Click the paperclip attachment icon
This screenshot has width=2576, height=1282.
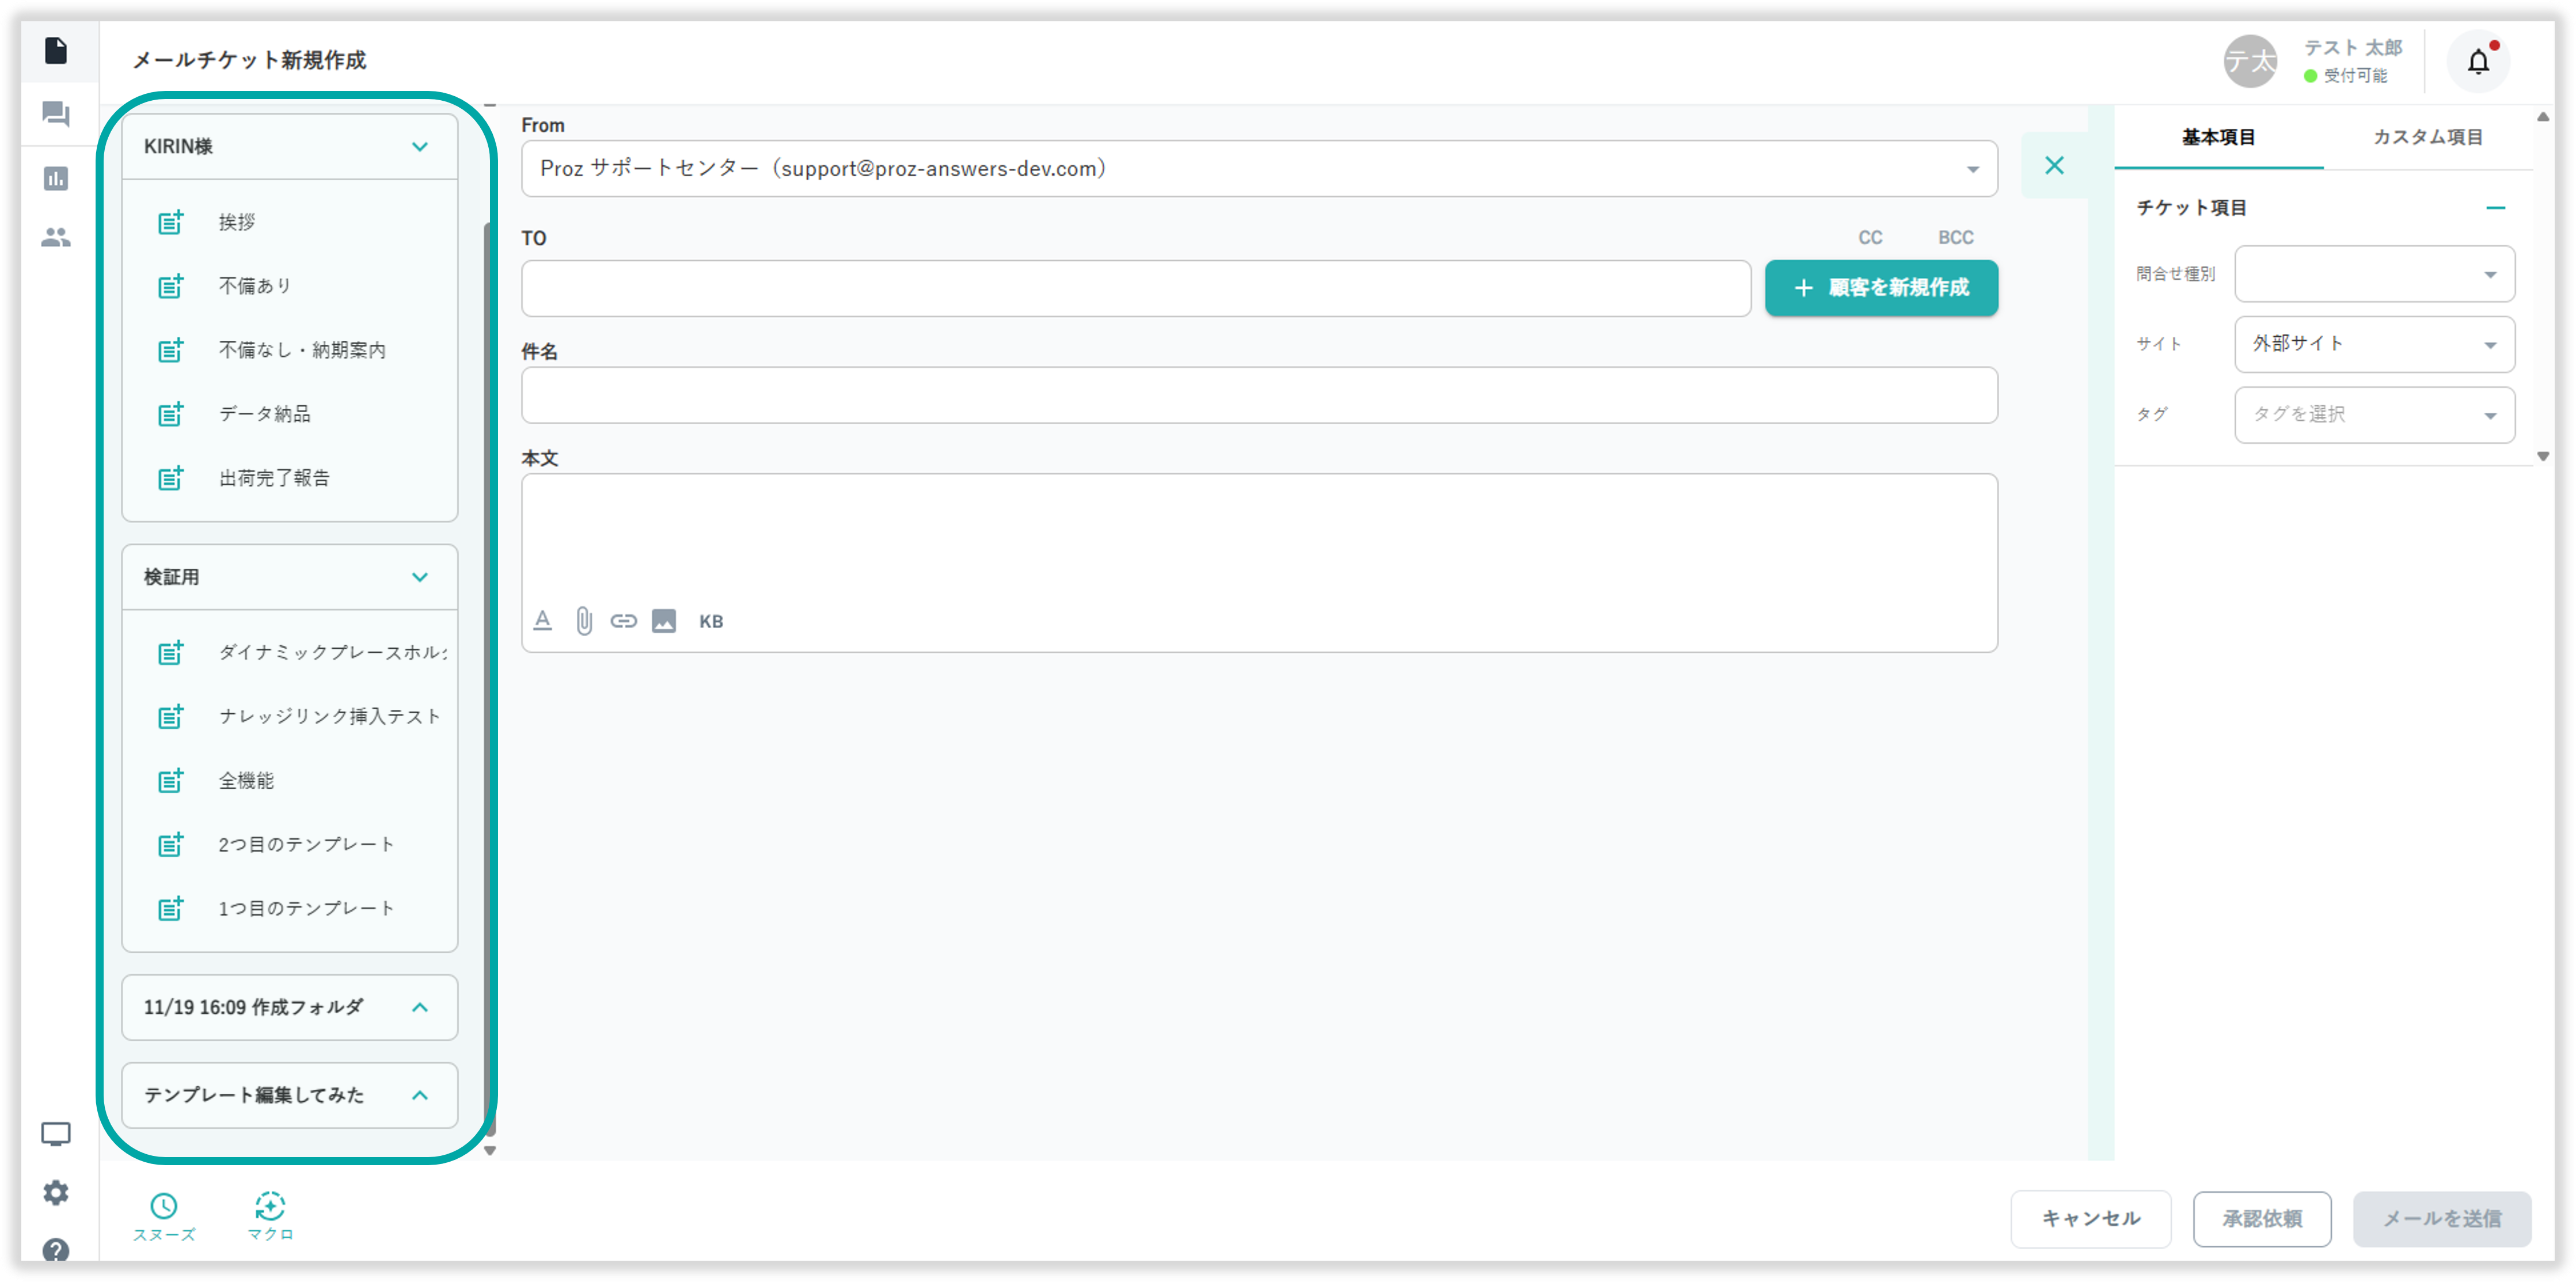tap(584, 621)
